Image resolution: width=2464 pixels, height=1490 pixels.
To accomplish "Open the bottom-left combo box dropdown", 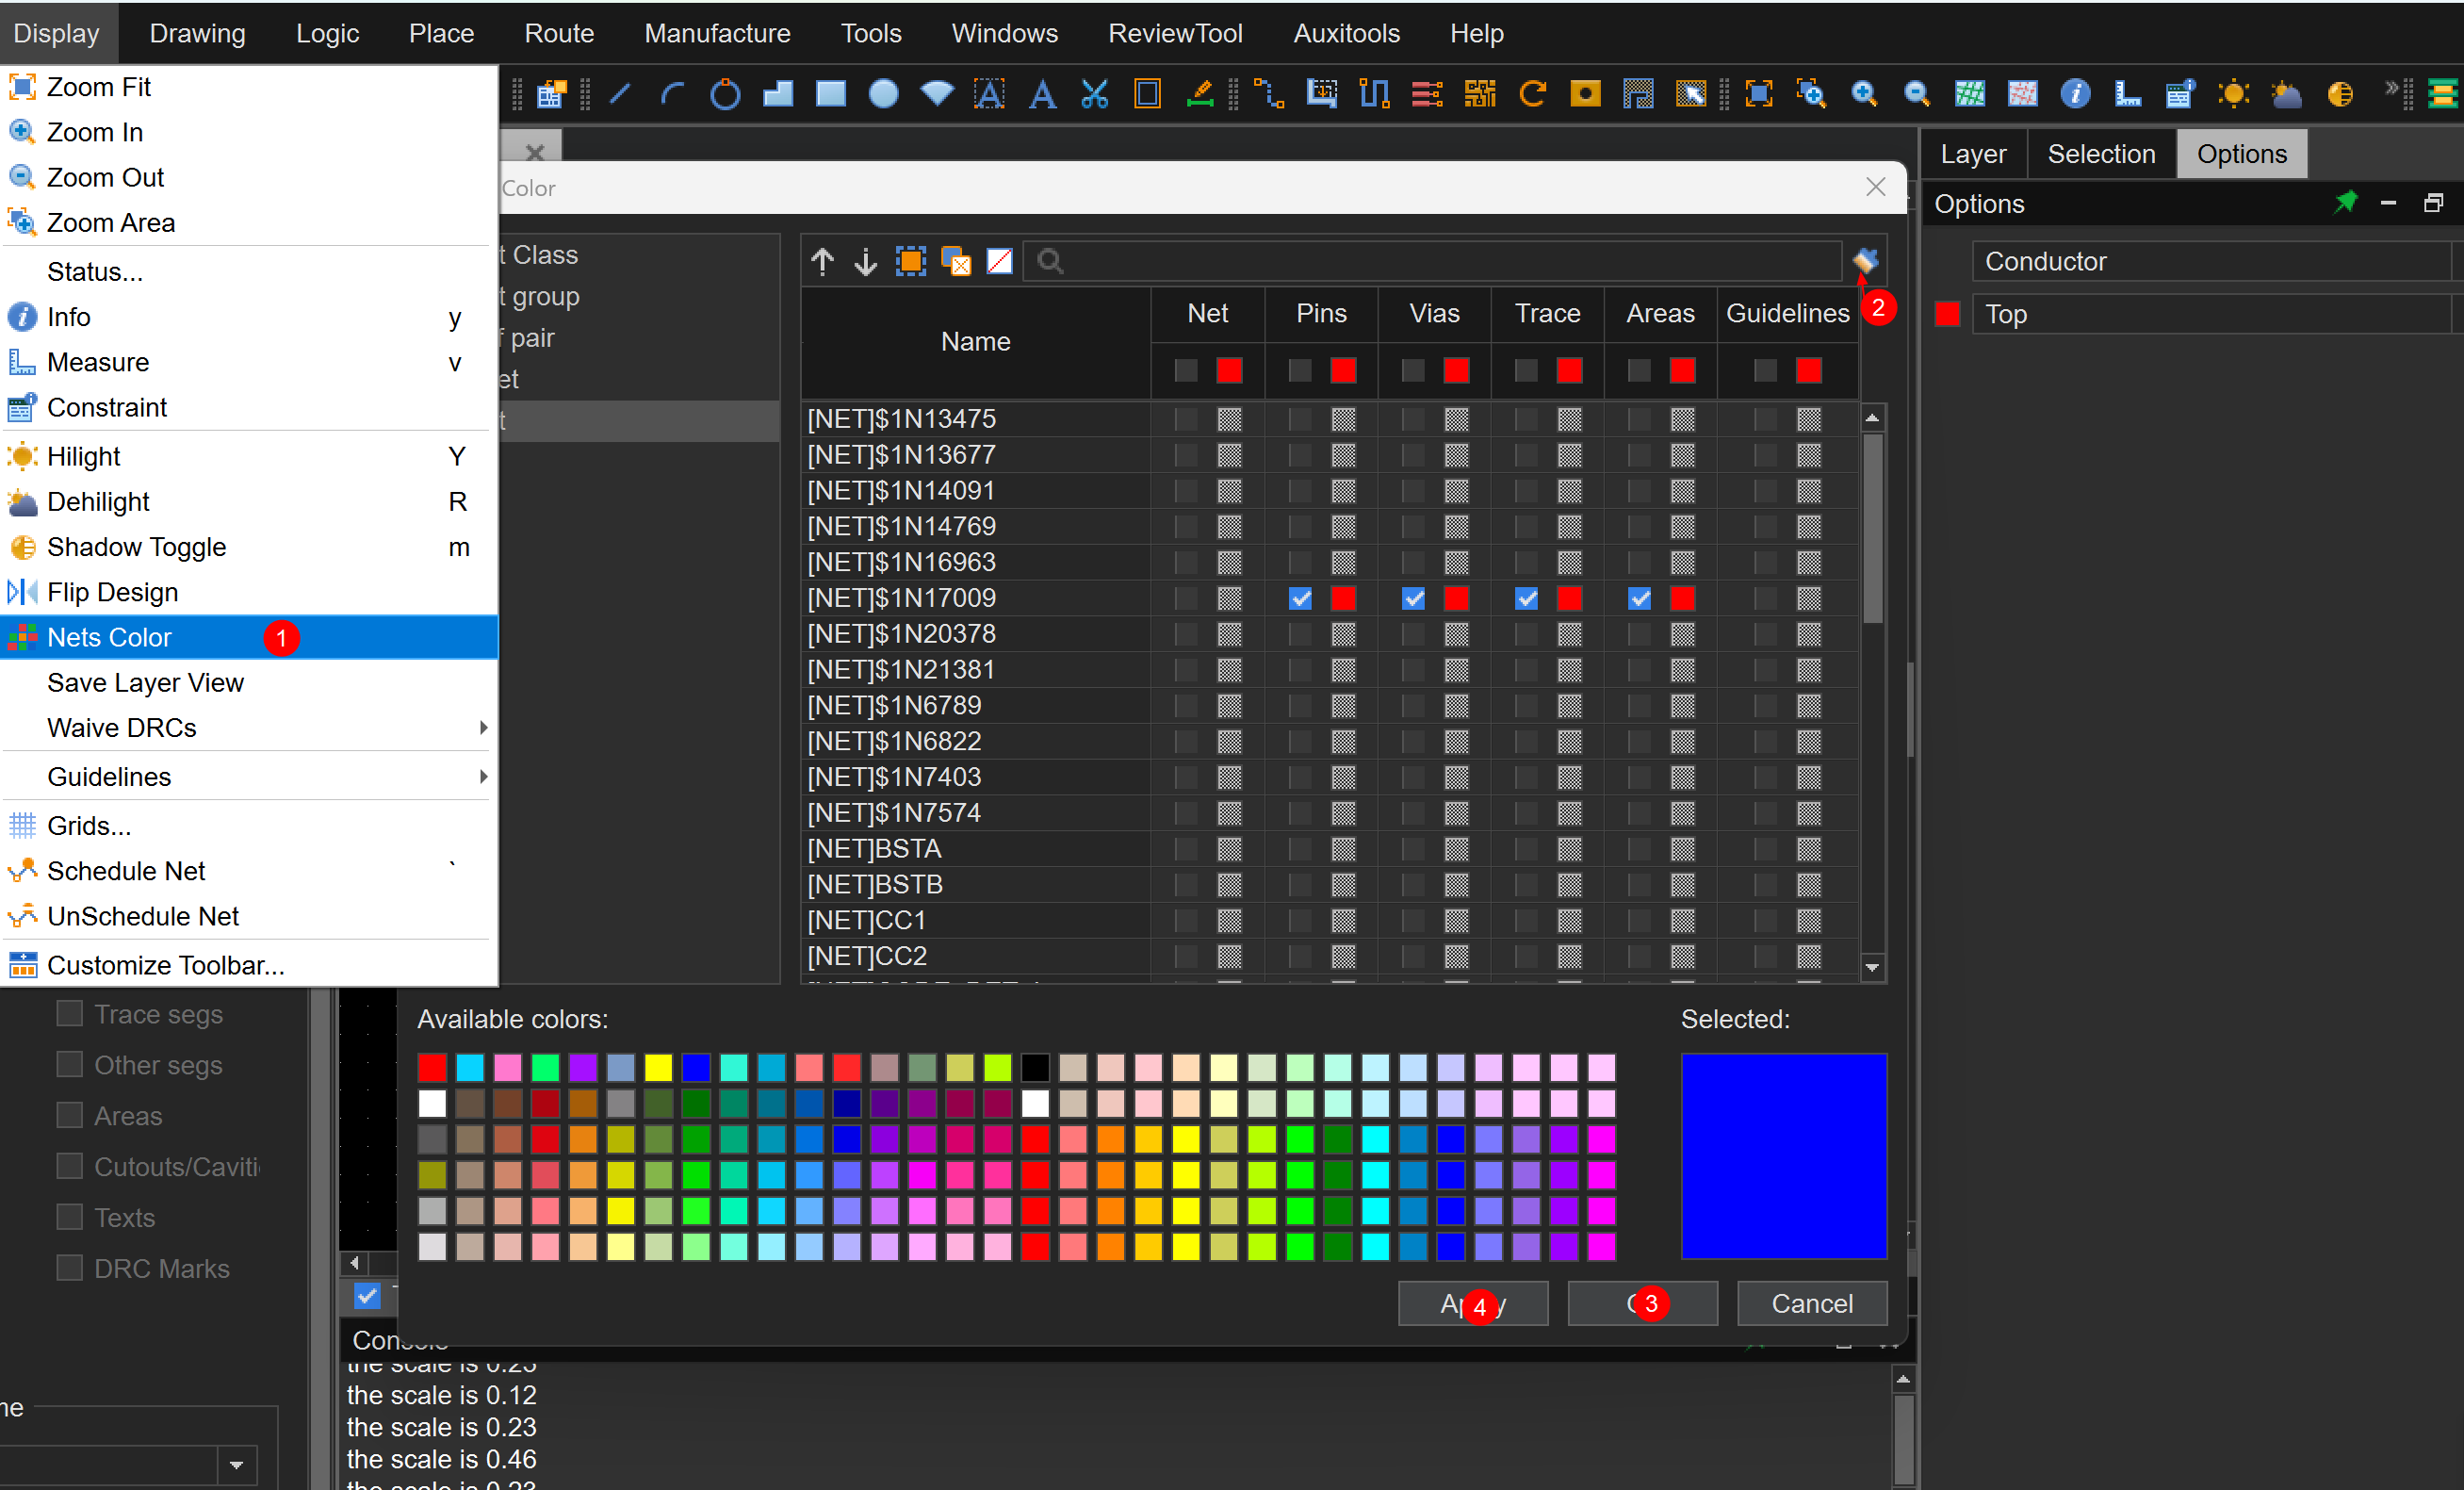I will click(236, 1465).
